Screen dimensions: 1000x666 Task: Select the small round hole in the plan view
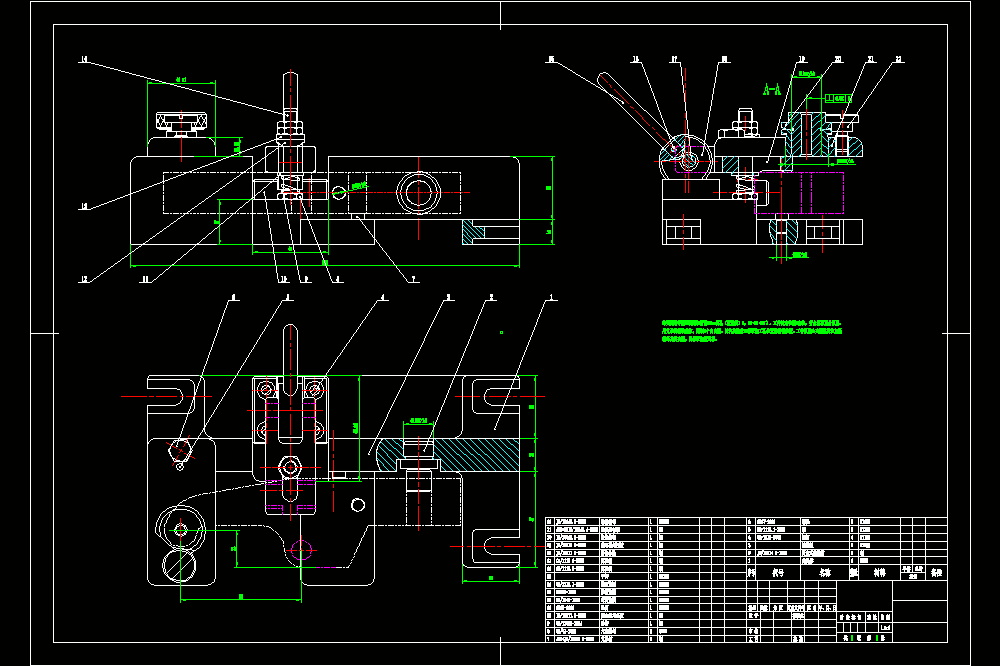pyautogui.click(x=358, y=505)
